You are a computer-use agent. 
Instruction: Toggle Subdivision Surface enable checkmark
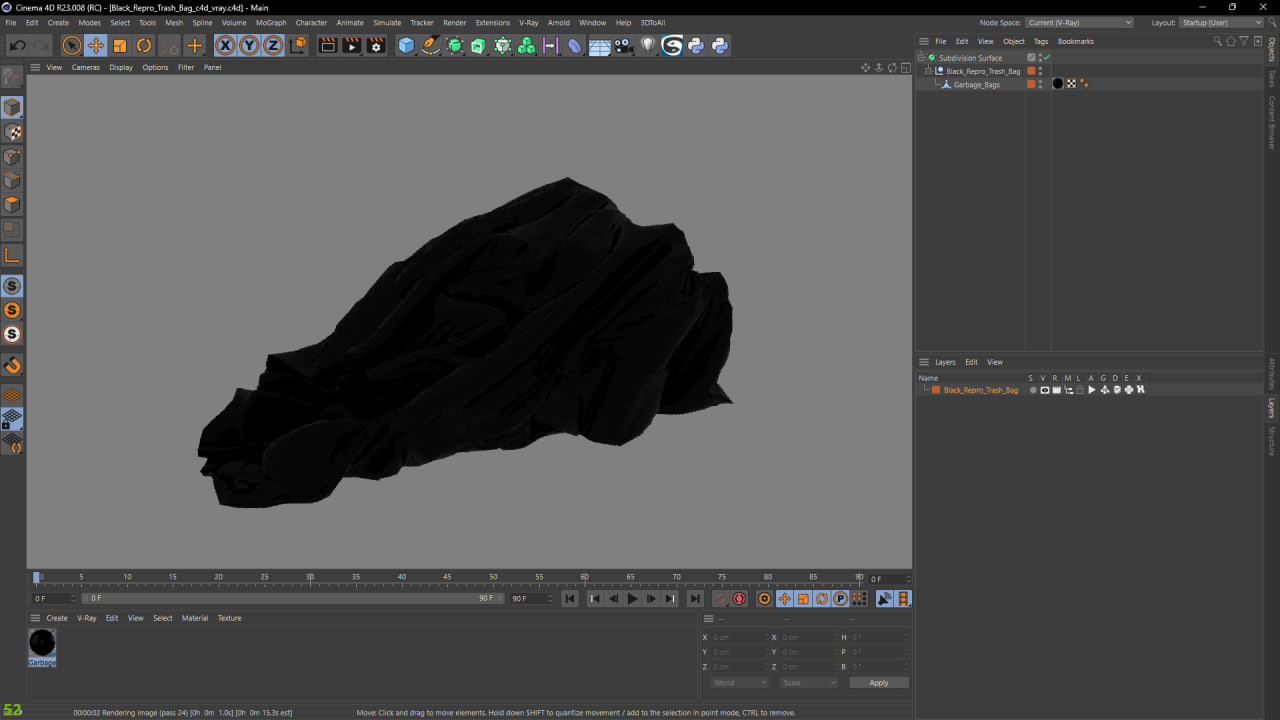coord(1046,58)
